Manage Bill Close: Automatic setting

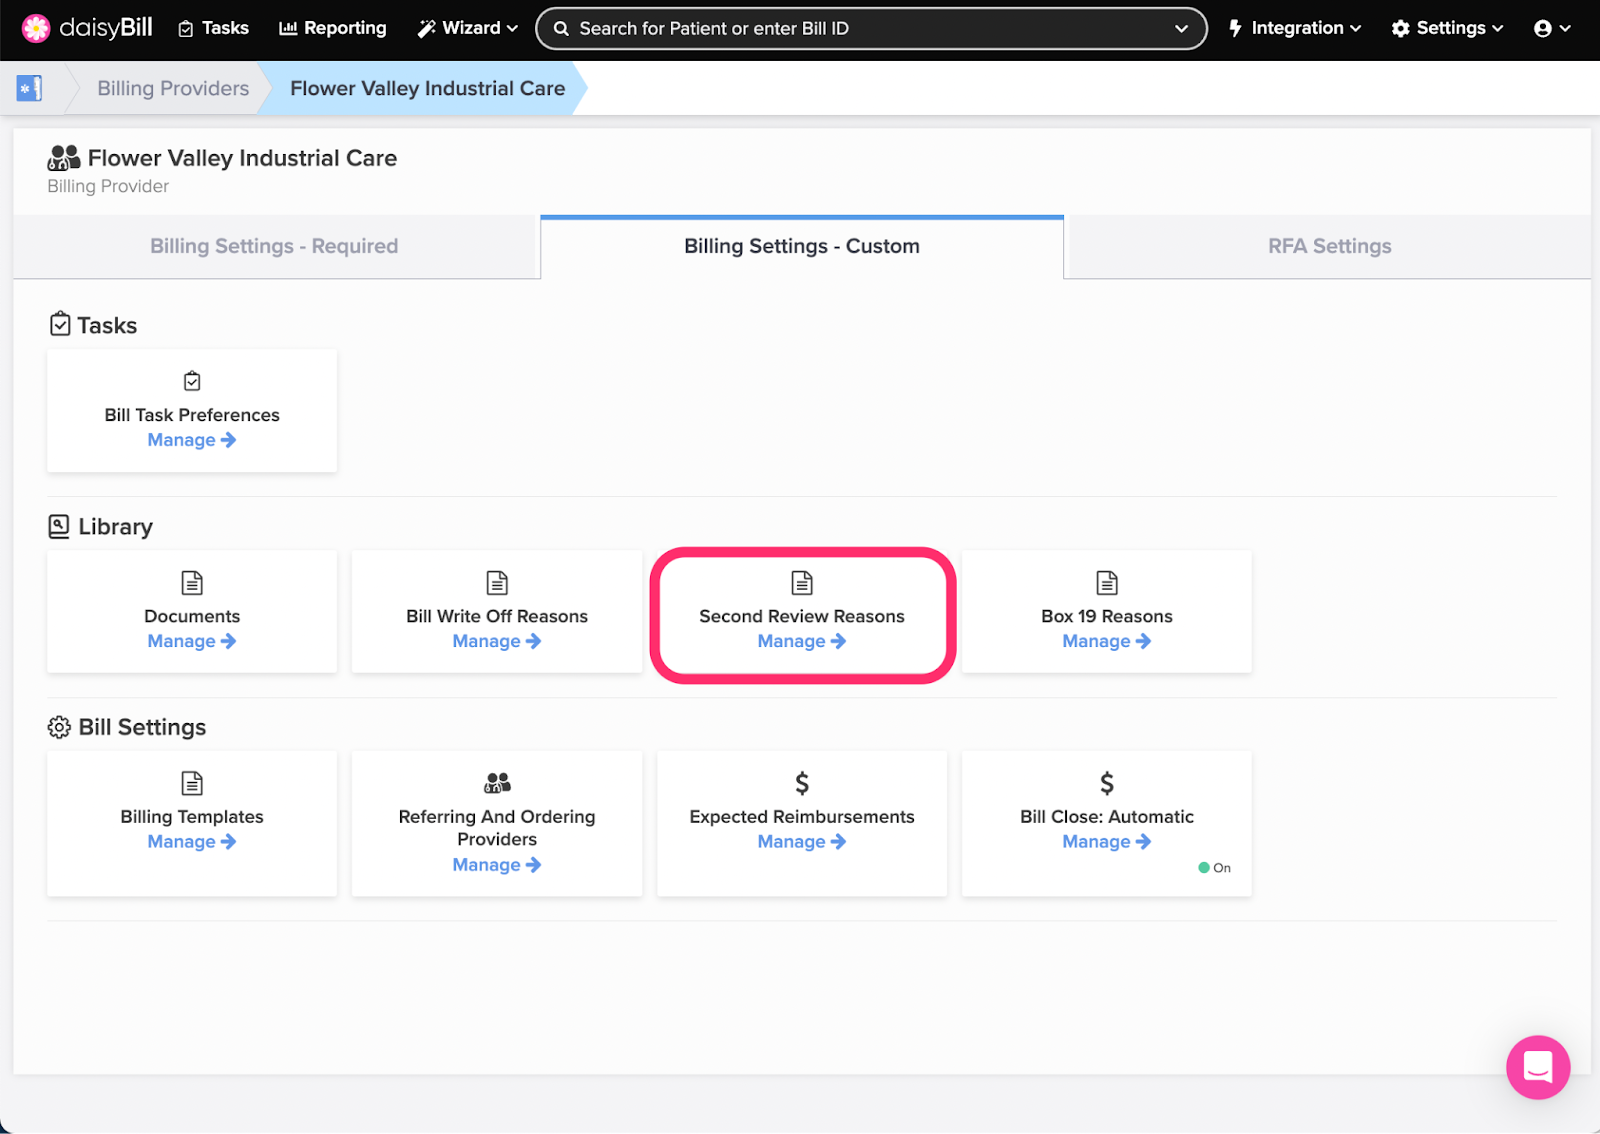point(1107,842)
